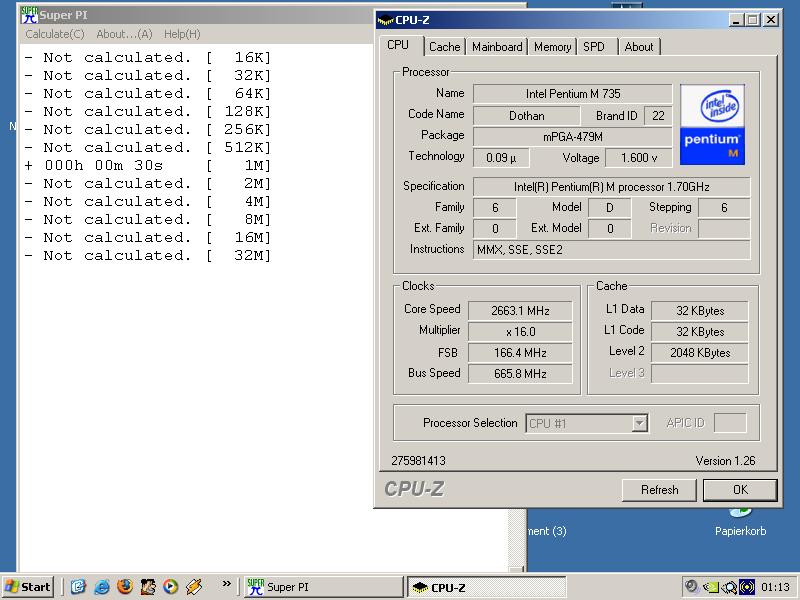The width and height of the screenshot is (800, 600).
Task: Switch to the SPD tab in CPU-Z
Action: [593, 47]
